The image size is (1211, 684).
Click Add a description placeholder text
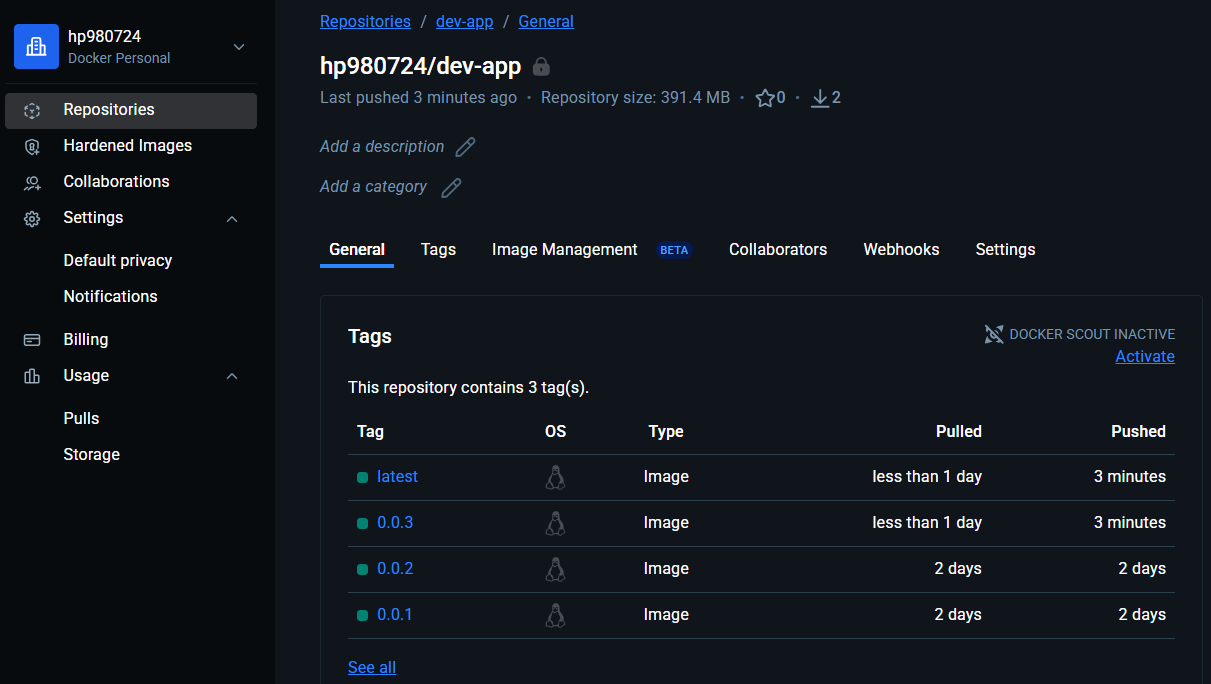[382, 147]
